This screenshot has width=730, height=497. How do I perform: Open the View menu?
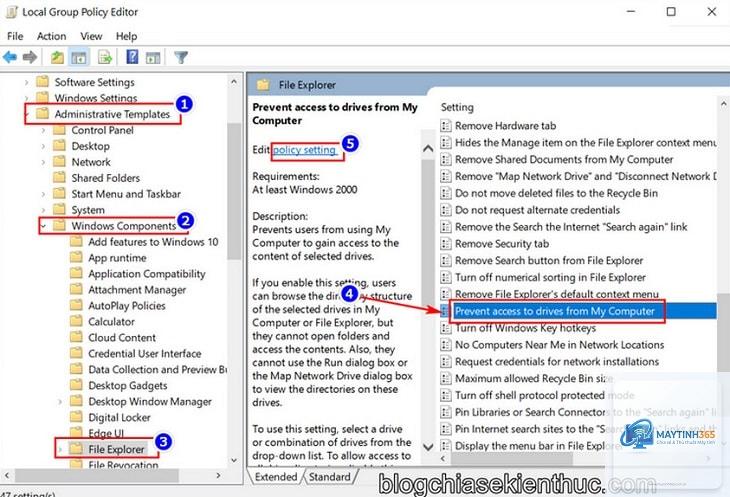tap(91, 36)
